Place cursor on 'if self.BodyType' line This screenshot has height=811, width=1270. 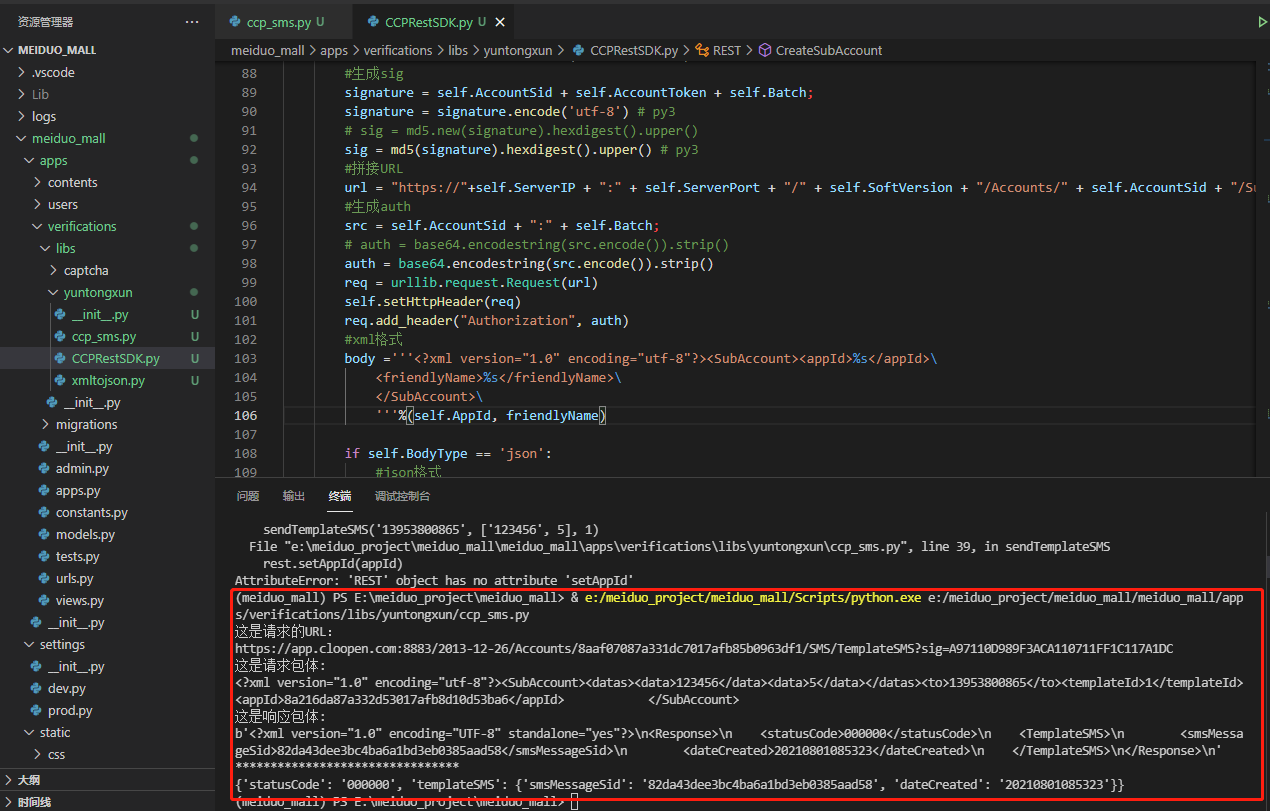448,454
